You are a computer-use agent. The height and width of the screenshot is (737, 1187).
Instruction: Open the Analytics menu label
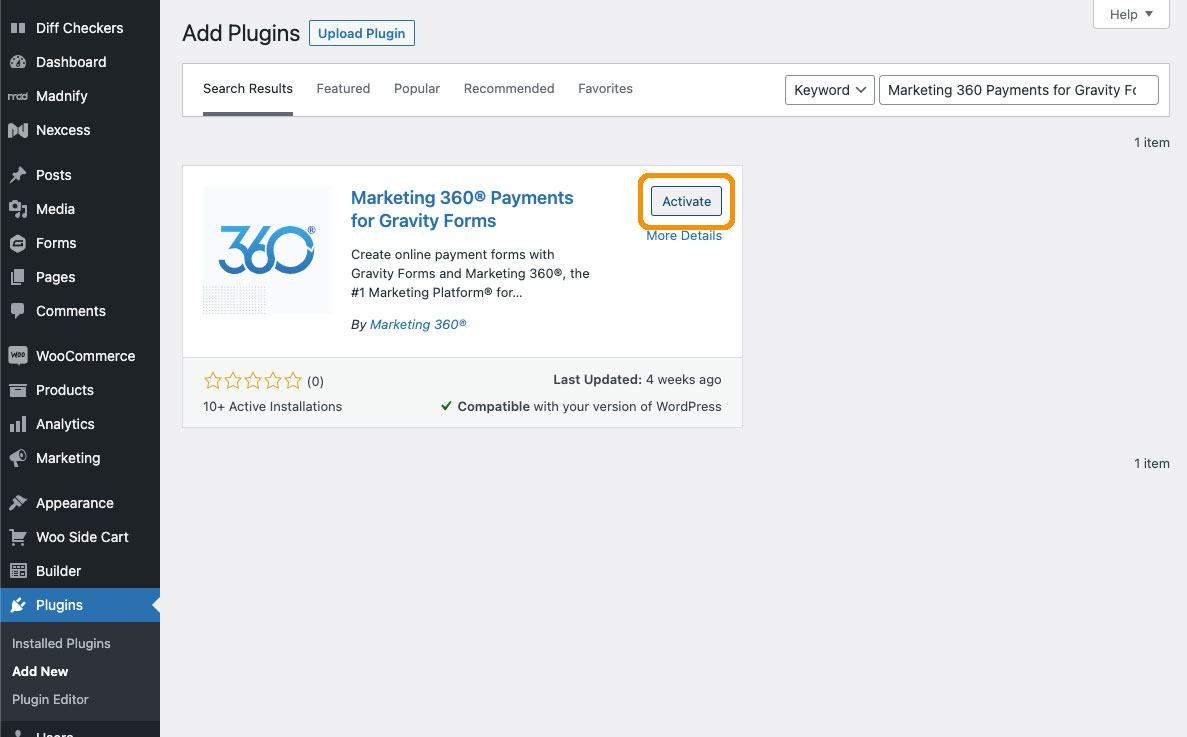(65, 424)
